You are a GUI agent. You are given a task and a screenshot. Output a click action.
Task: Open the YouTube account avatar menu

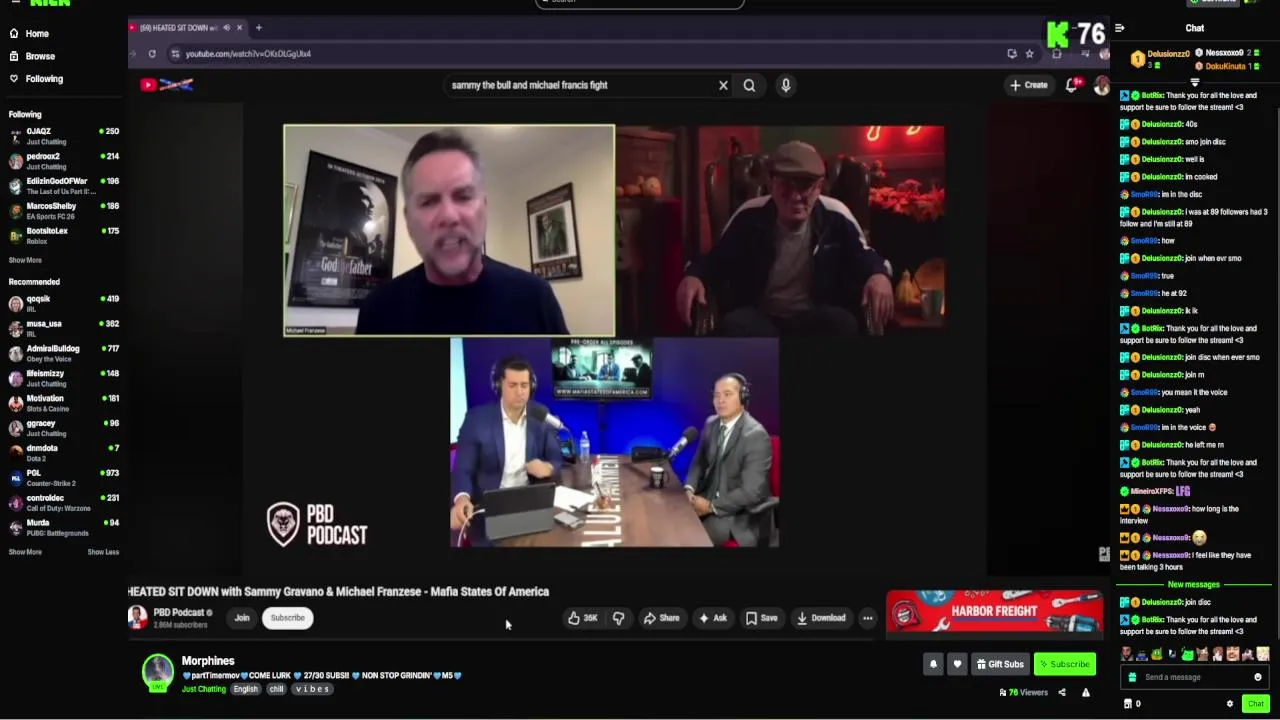point(1101,86)
